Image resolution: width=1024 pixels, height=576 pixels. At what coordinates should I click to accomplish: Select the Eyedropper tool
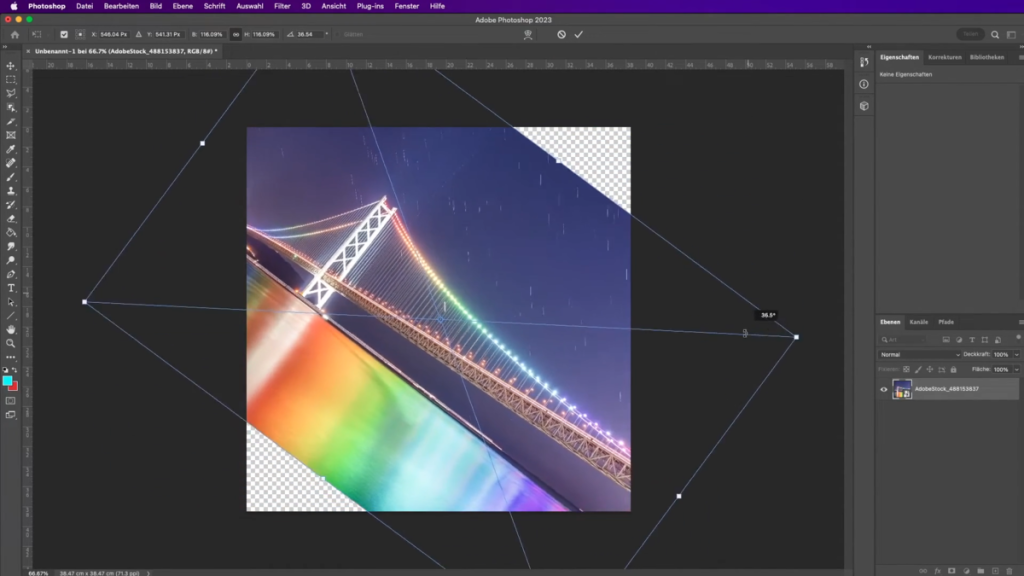coord(12,149)
